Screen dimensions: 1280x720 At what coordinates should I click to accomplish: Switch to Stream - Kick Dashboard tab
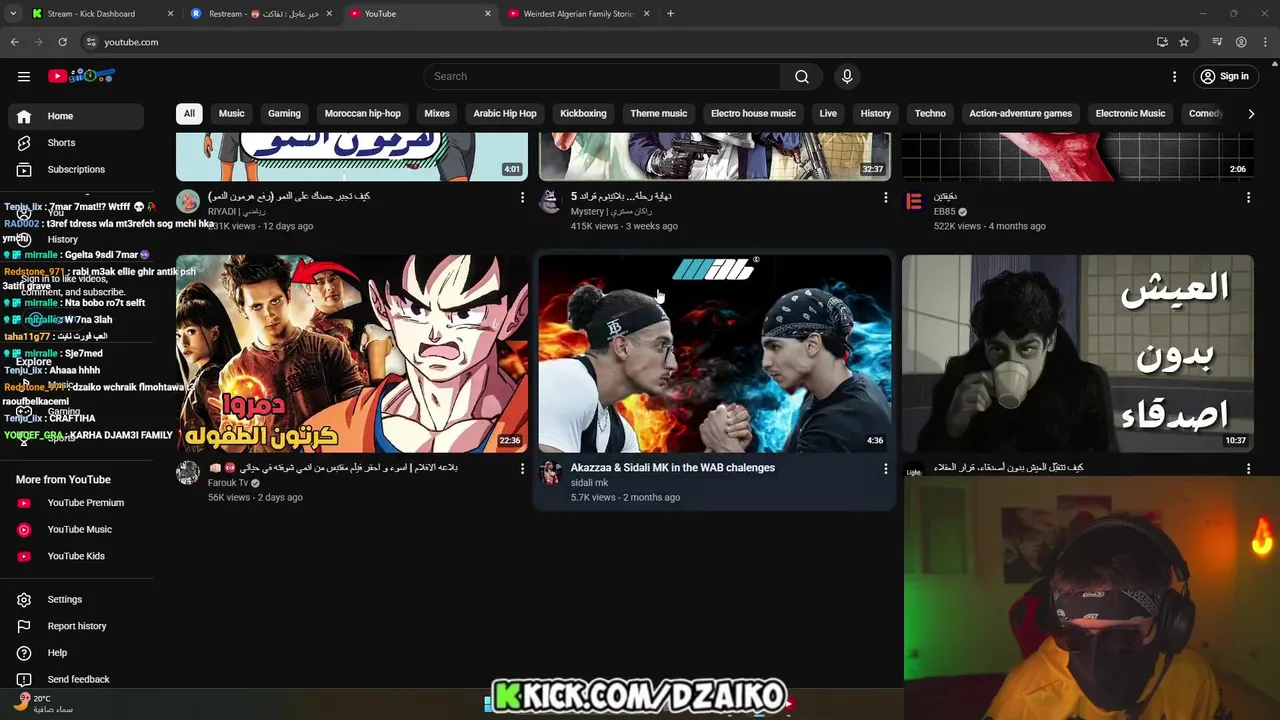[101, 14]
